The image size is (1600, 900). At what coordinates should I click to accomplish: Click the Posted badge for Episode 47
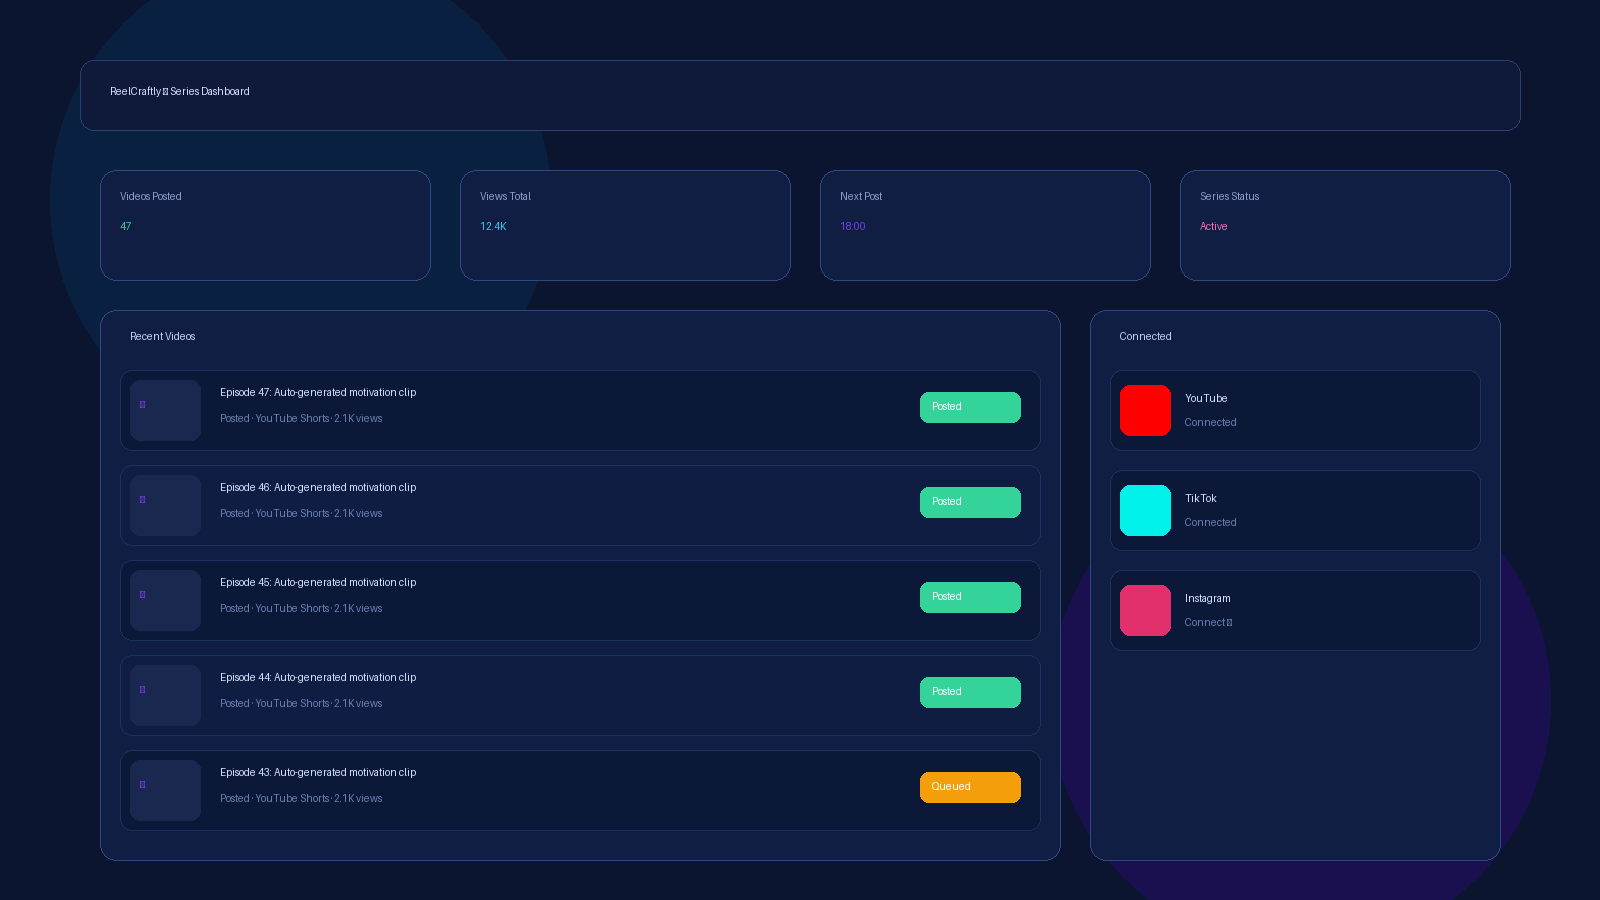[970, 407]
